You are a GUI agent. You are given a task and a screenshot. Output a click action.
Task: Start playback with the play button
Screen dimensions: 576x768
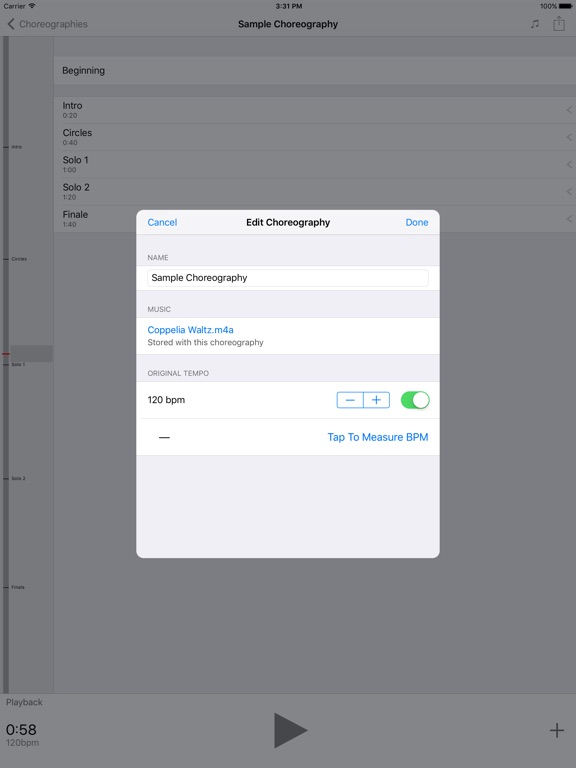pos(290,730)
